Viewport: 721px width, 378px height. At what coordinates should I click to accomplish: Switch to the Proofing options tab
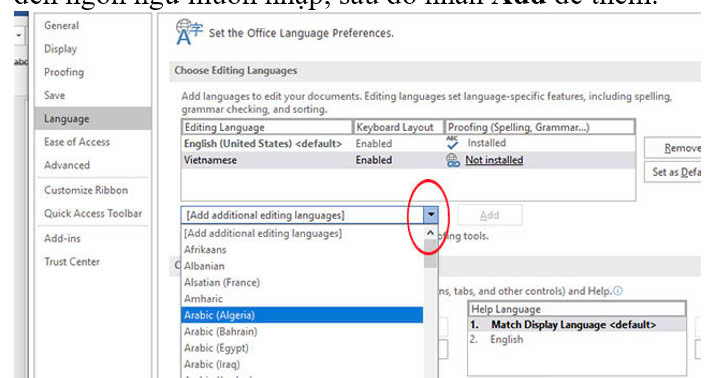(64, 72)
